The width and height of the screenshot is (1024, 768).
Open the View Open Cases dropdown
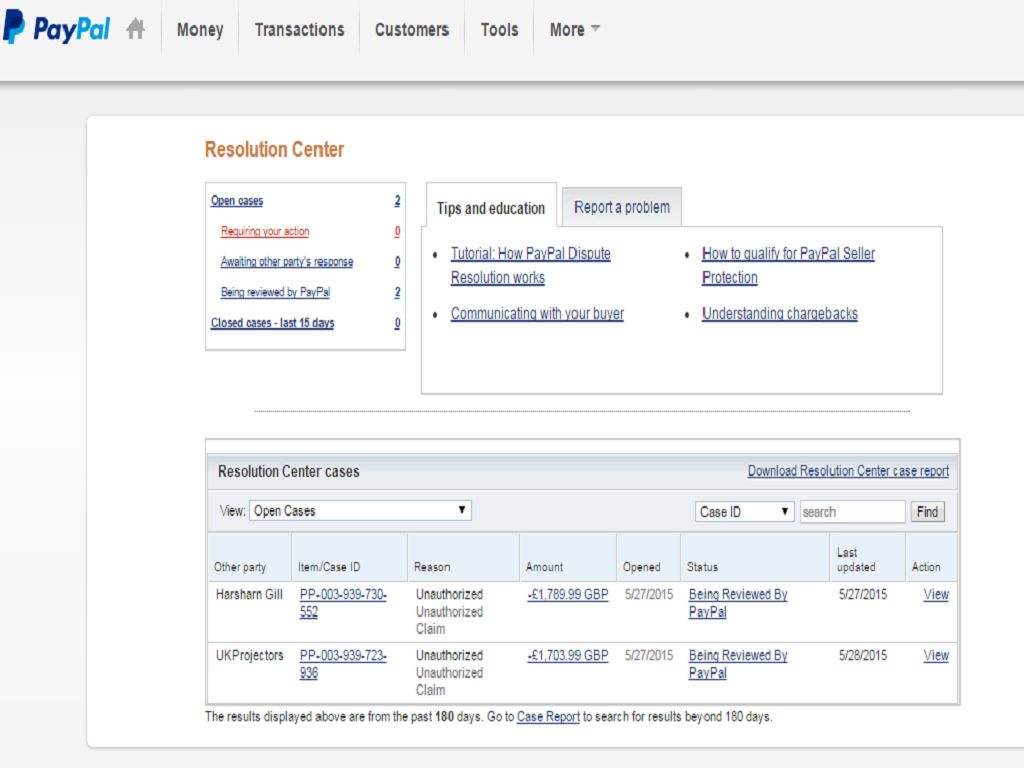pos(360,511)
